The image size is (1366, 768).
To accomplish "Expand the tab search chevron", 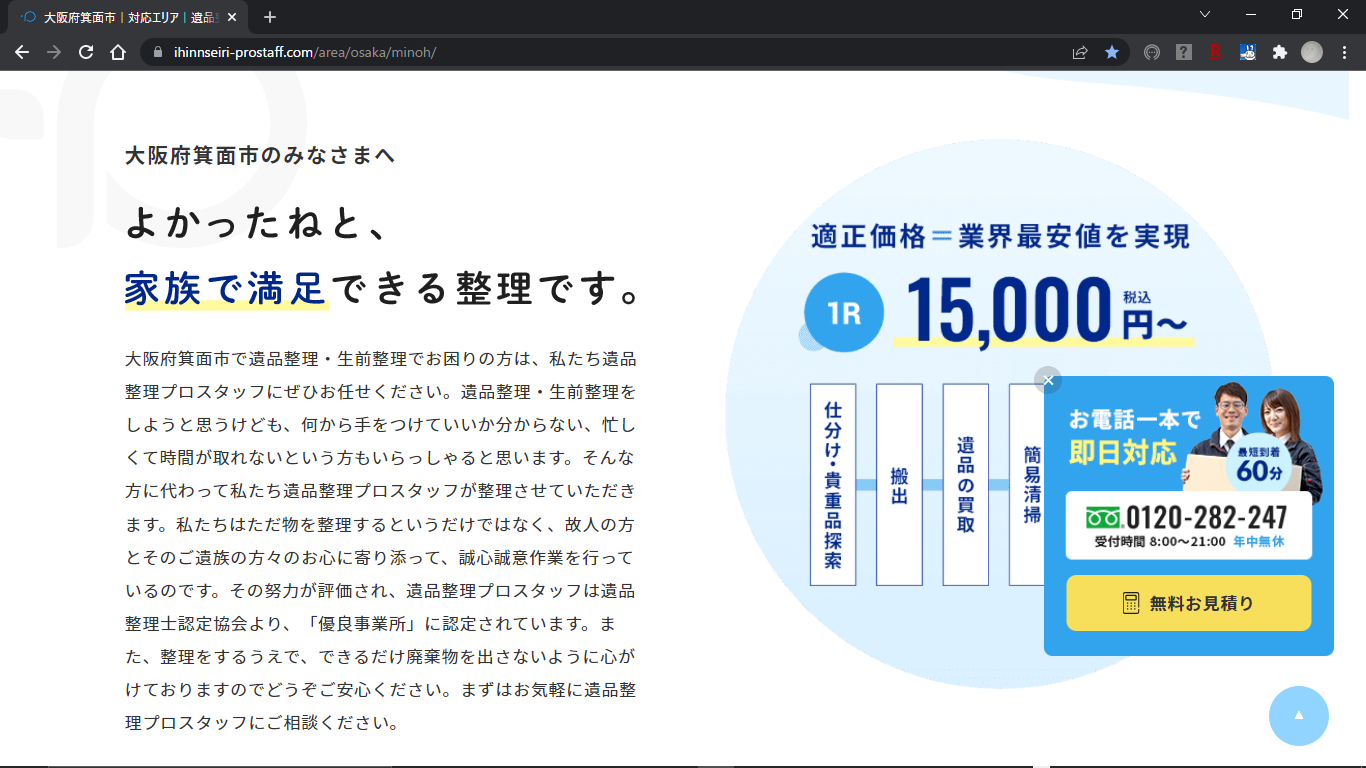I will (1205, 15).
